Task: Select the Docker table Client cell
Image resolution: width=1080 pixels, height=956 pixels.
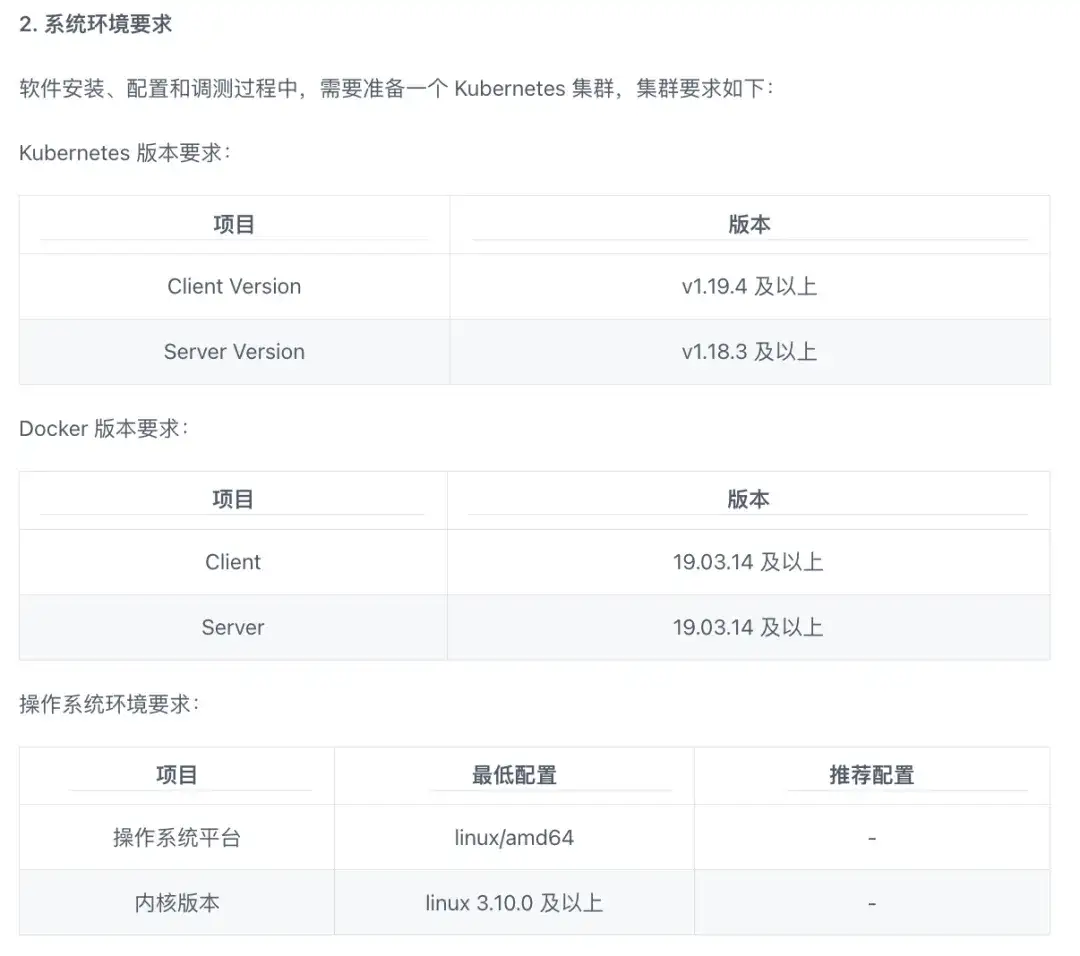Action: pyautogui.click(x=233, y=562)
